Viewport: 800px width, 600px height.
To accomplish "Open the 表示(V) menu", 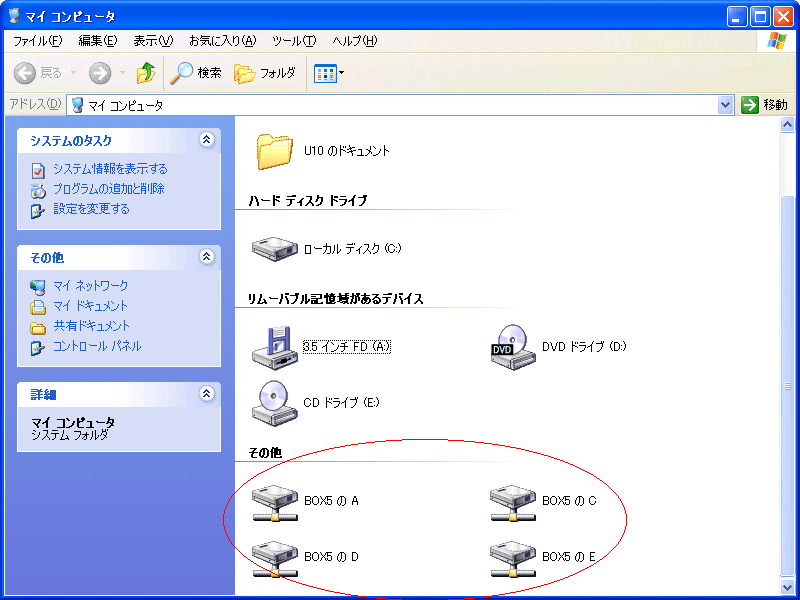I will tap(153, 41).
